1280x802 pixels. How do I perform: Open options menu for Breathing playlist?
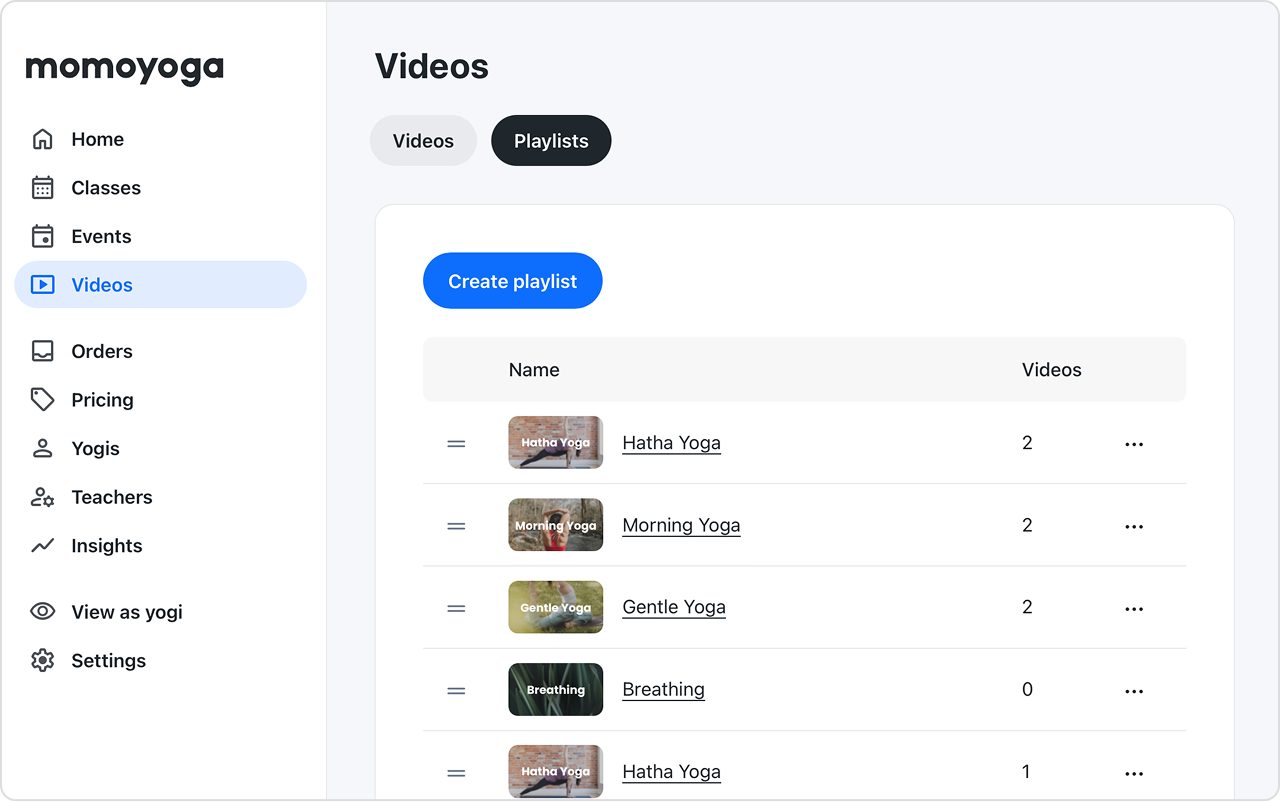point(1134,690)
